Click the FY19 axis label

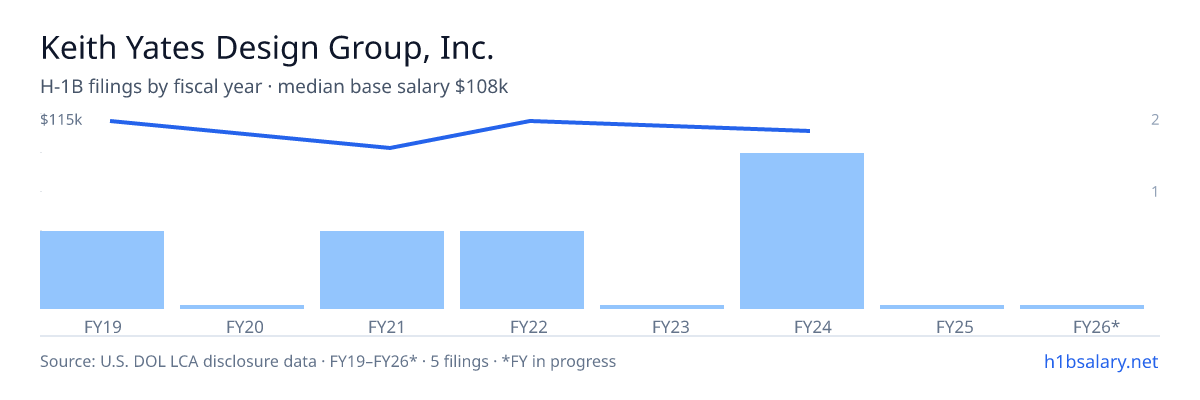click(102, 326)
